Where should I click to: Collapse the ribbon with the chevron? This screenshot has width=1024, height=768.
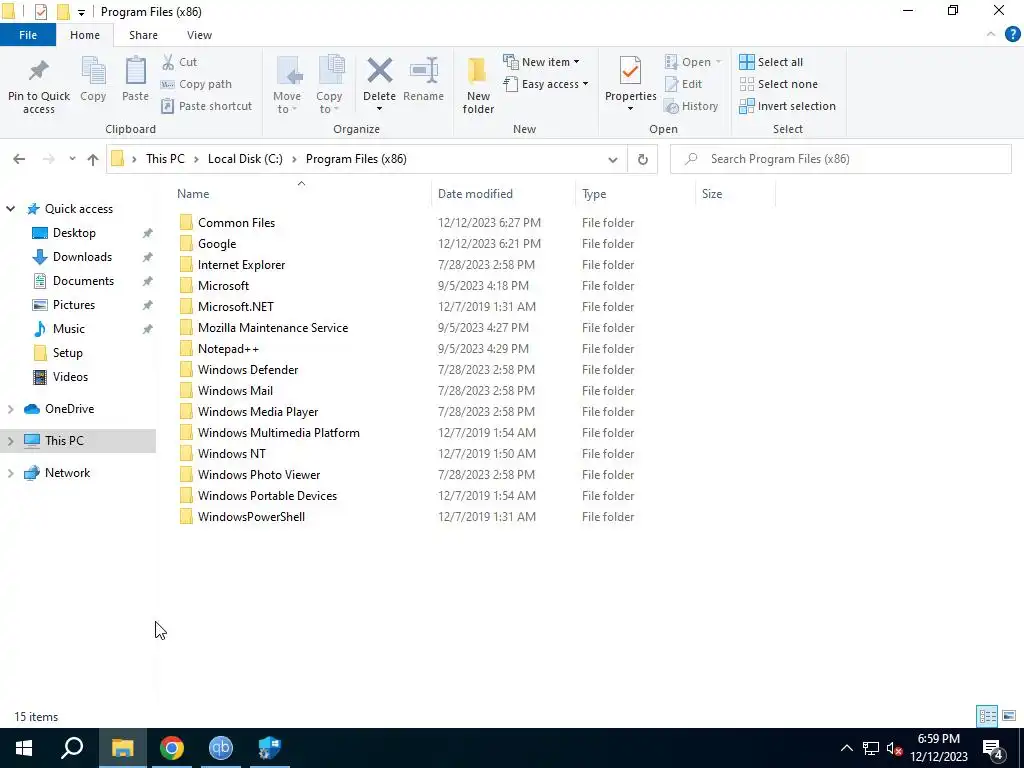(991, 35)
